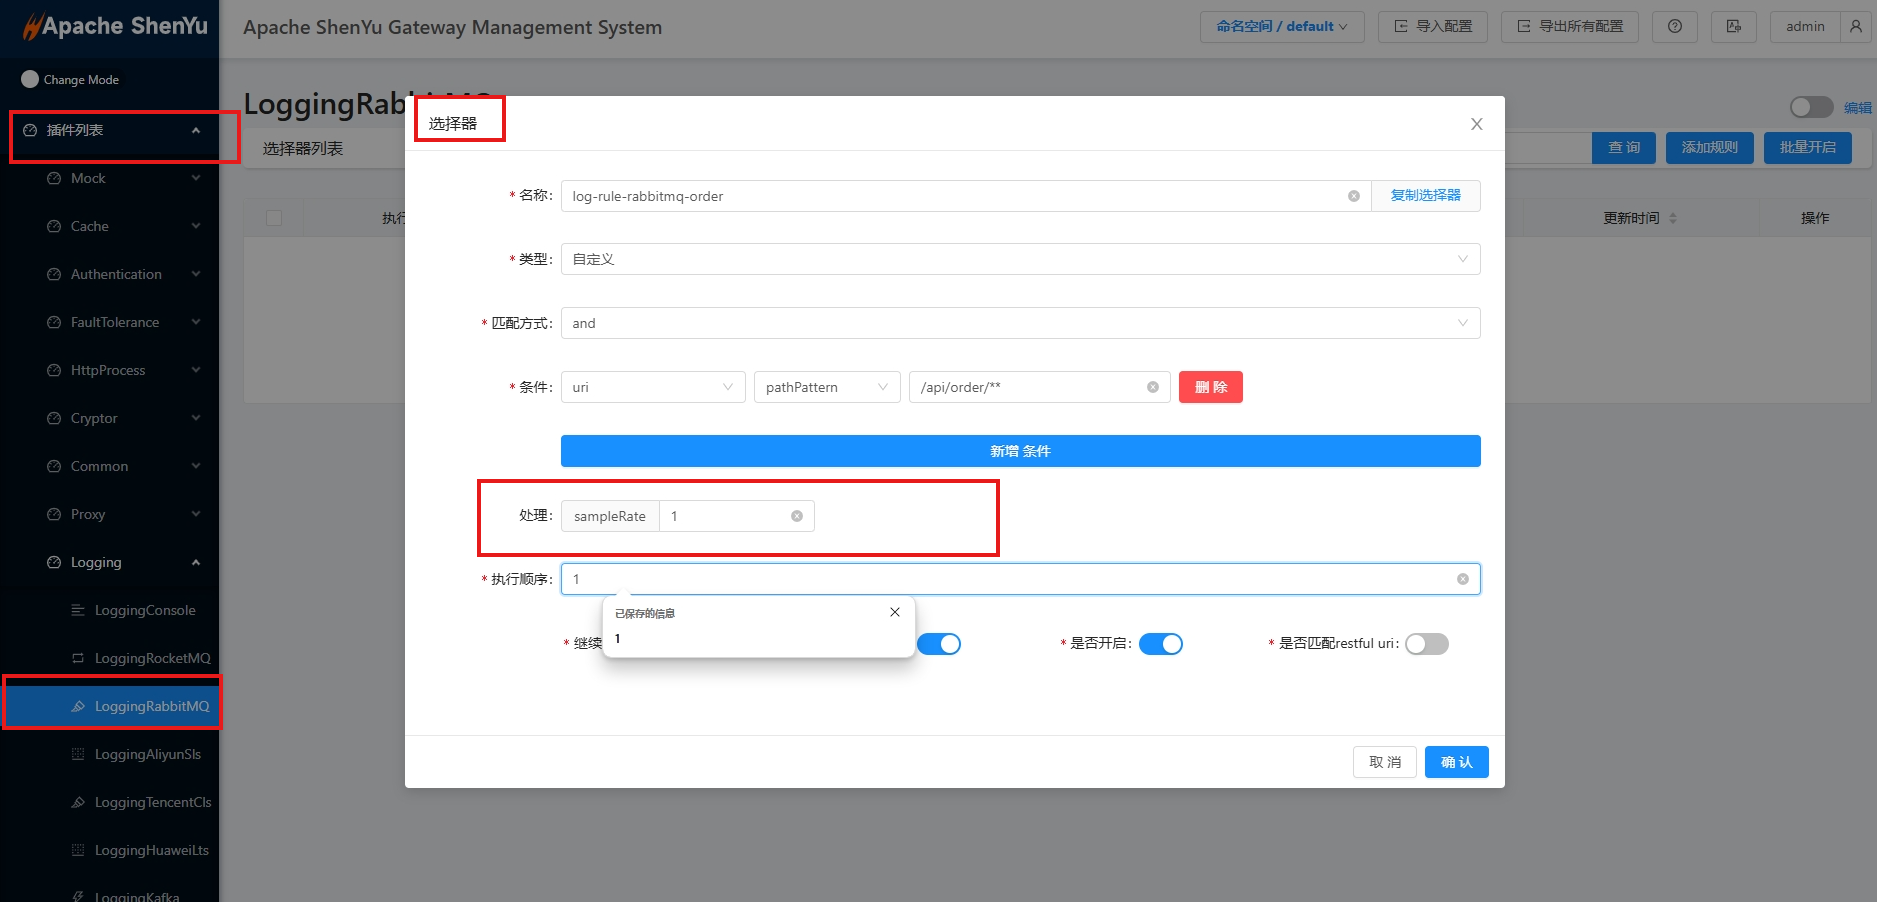Toggle the Change Mode switch
This screenshot has width=1877, height=902.
30,79
